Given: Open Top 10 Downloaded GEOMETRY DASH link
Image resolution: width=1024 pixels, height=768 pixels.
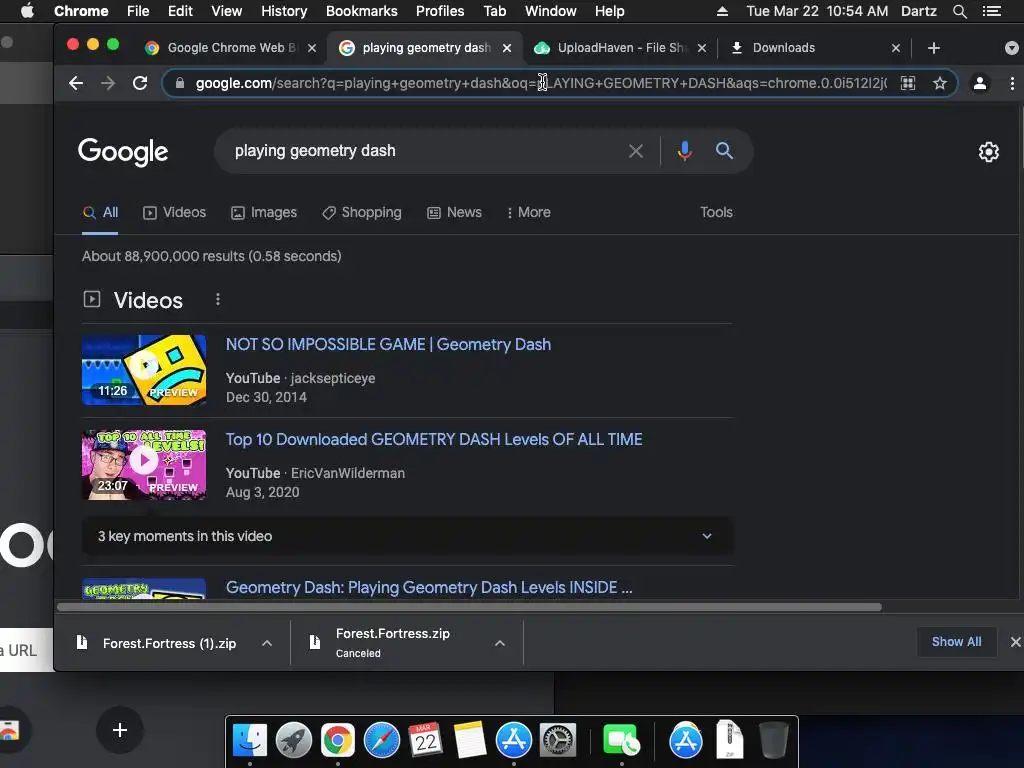Looking at the screenshot, I should click(434, 440).
